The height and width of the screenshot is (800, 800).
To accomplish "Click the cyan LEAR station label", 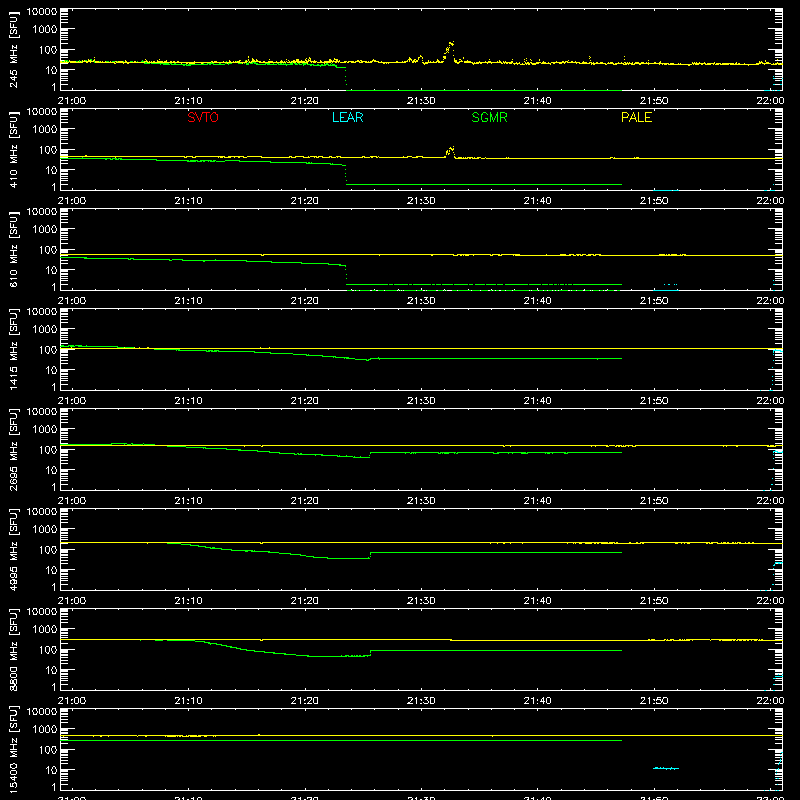I will [x=347, y=117].
